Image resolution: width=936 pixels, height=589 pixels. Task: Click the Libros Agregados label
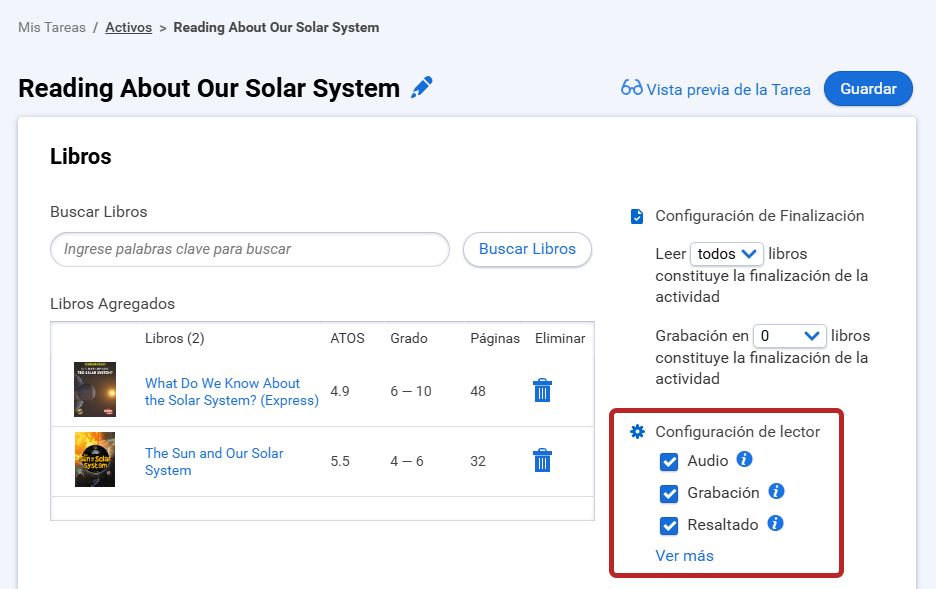tap(112, 304)
